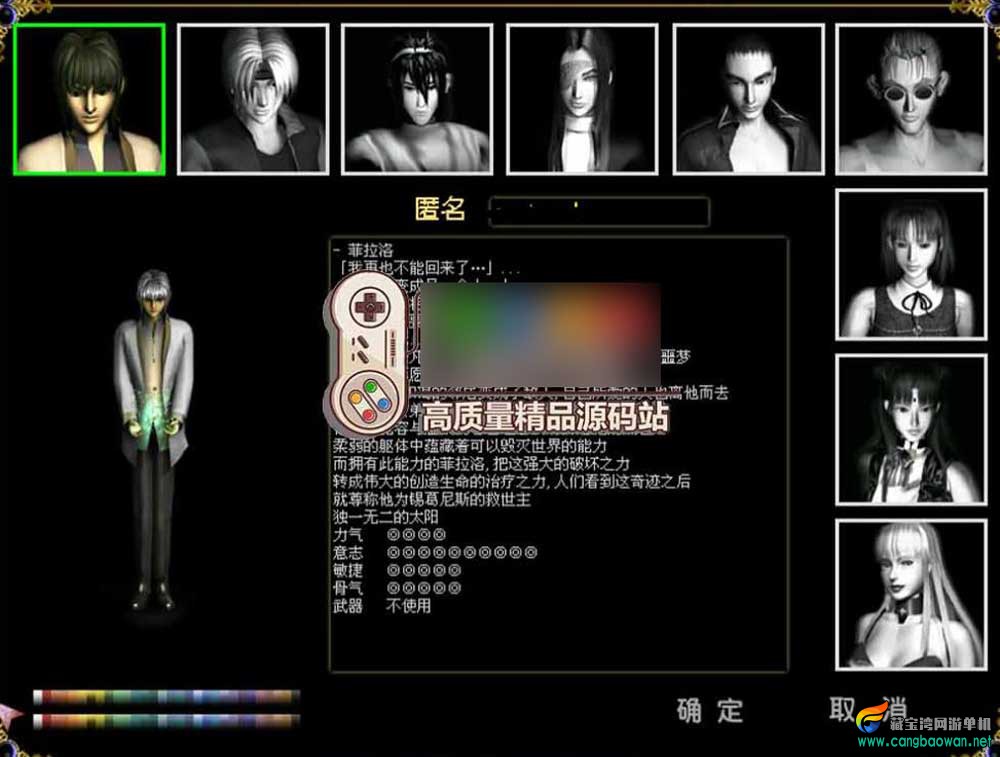Viewport: 1000px width, 757px height.
Task: Click the 匿名 name input field
Action: tap(599, 211)
